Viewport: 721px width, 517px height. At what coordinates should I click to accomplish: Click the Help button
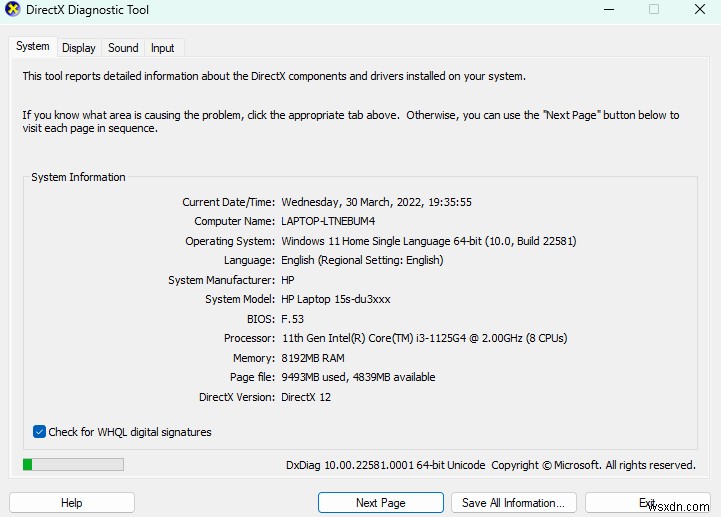(72, 503)
